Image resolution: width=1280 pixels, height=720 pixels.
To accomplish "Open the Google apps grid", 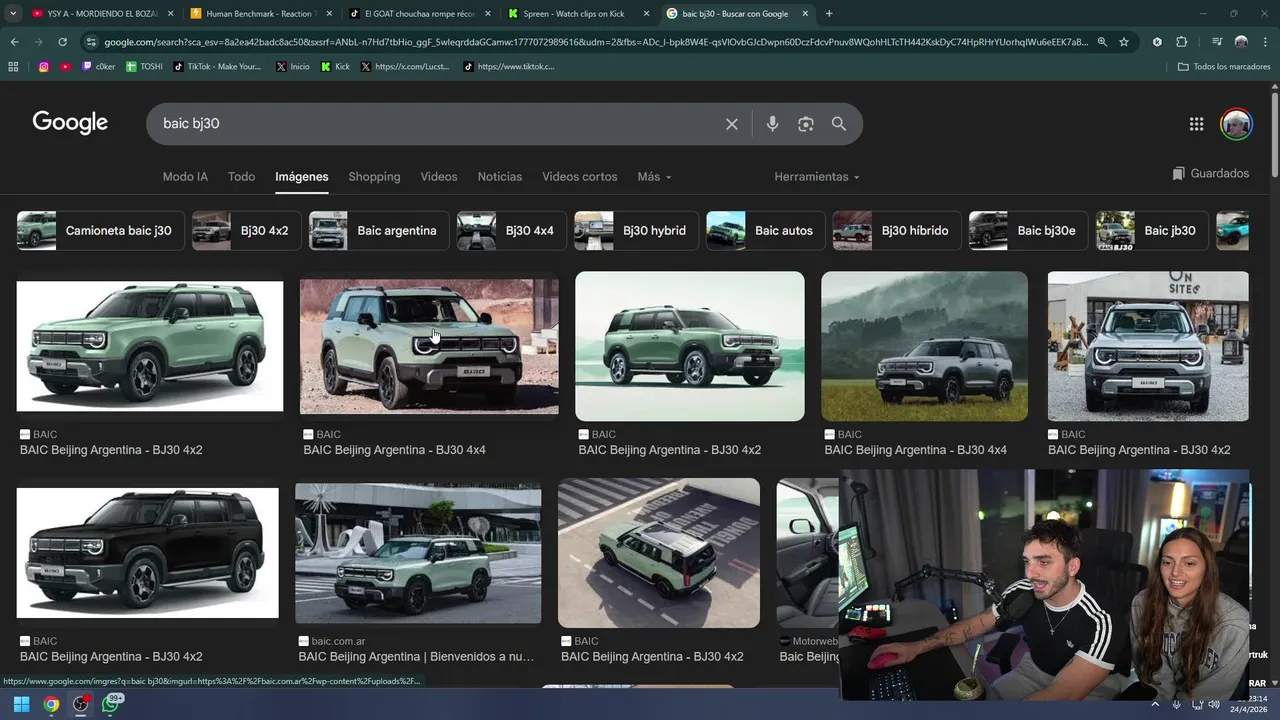I will coord(1196,124).
